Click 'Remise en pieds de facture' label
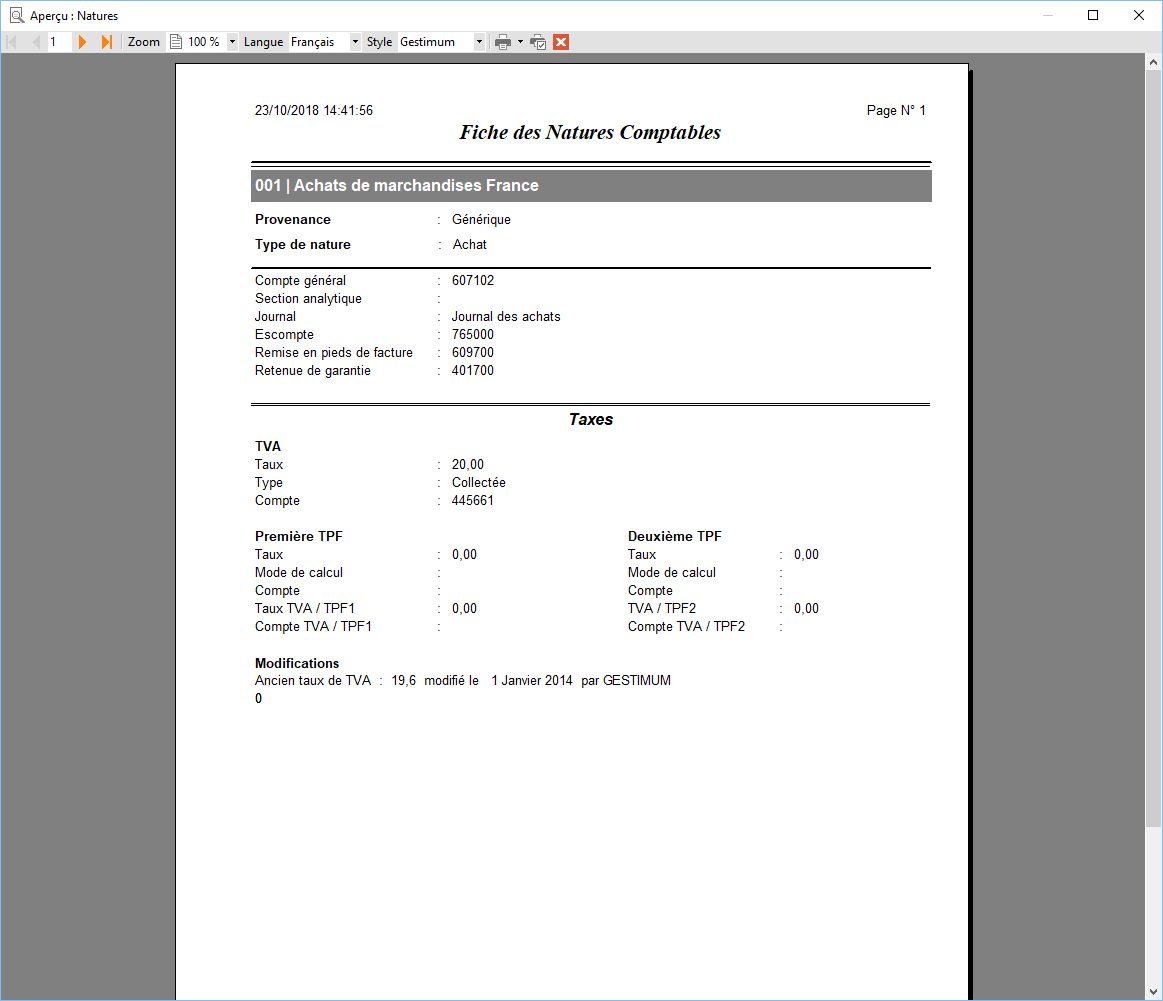The height and width of the screenshot is (1001, 1163). [x=334, y=353]
